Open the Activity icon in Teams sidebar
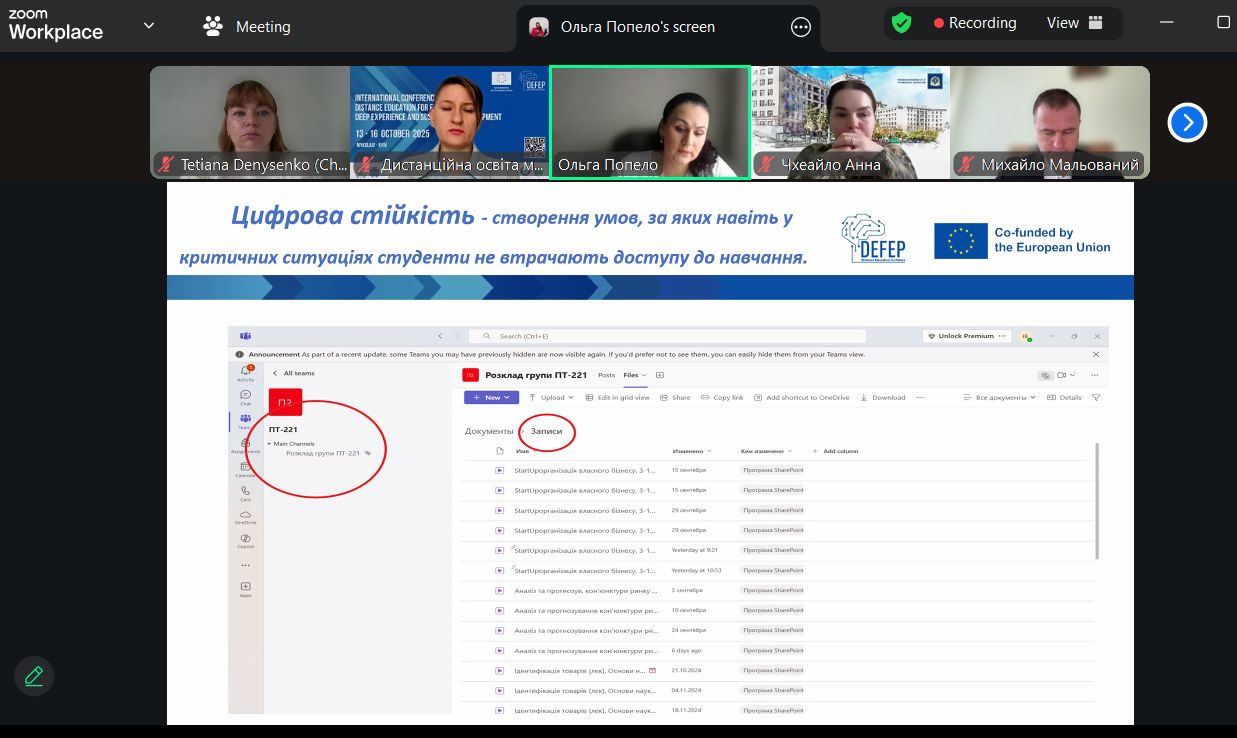The width and height of the screenshot is (1237, 738). (245, 373)
